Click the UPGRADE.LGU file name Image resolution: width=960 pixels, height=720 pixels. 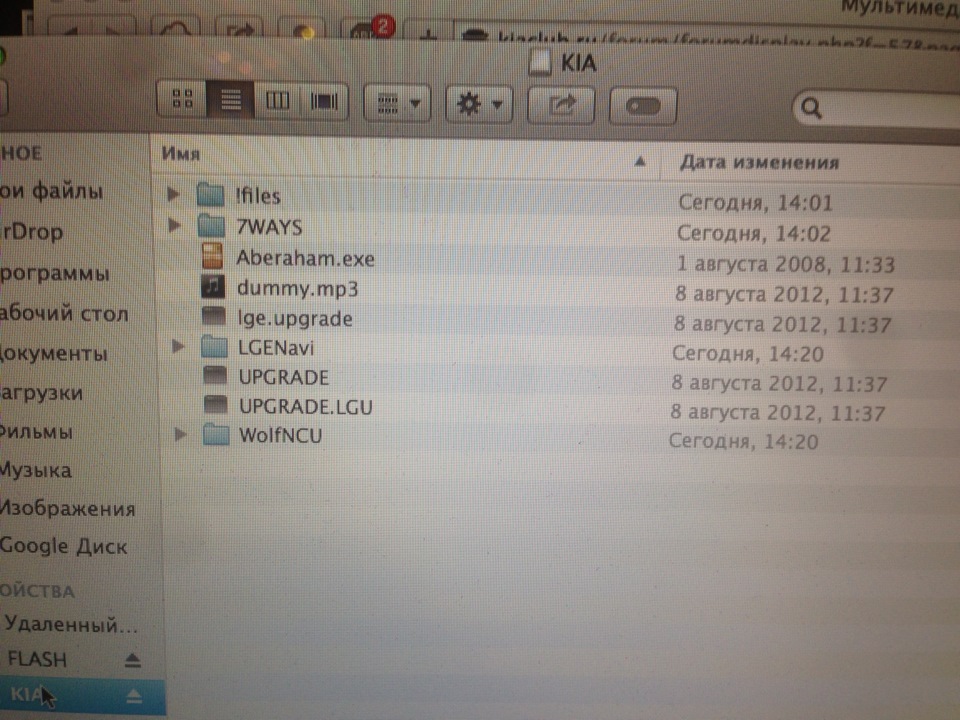[306, 407]
